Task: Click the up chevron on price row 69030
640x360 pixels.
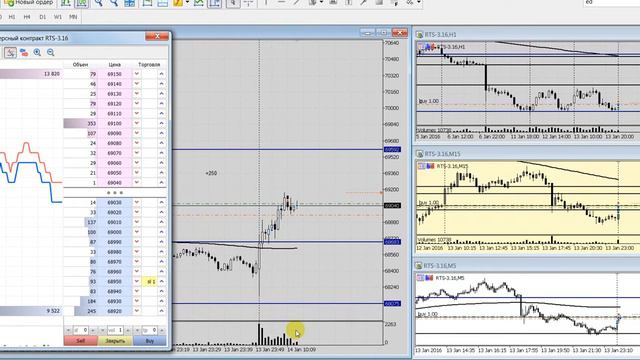Action: click(x=162, y=202)
